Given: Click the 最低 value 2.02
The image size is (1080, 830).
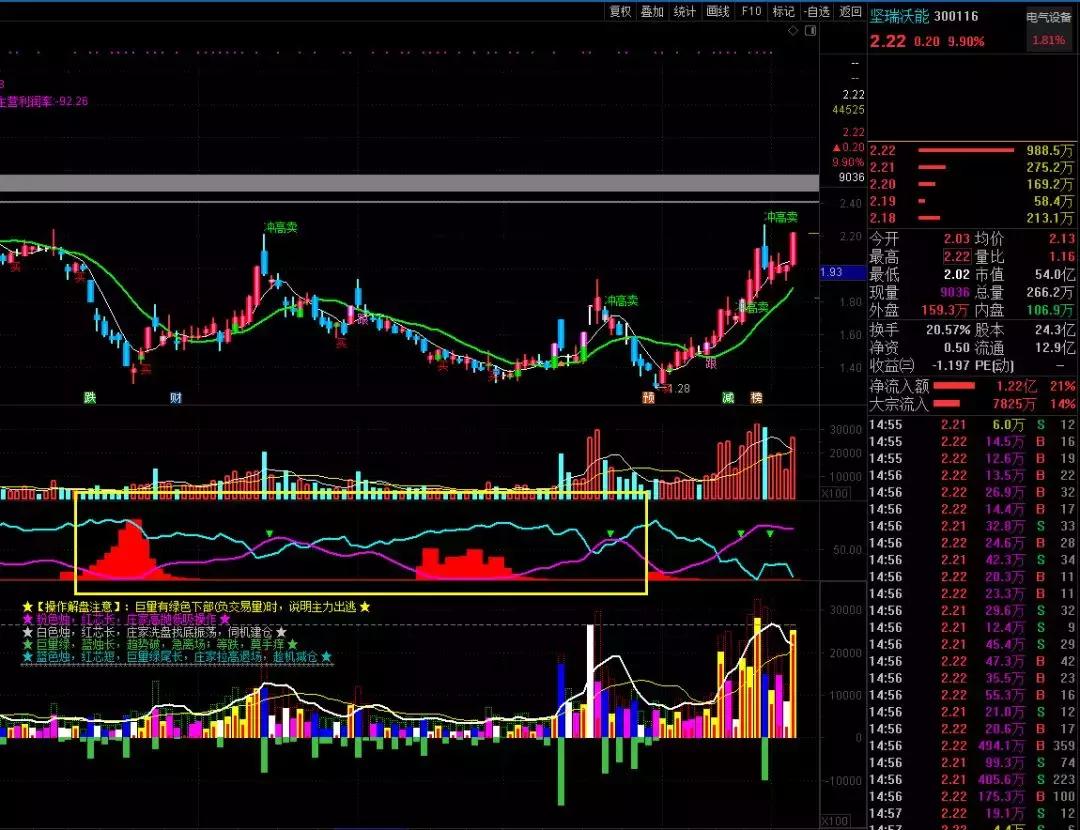Looking at the screenshot, I should (957, 274).
